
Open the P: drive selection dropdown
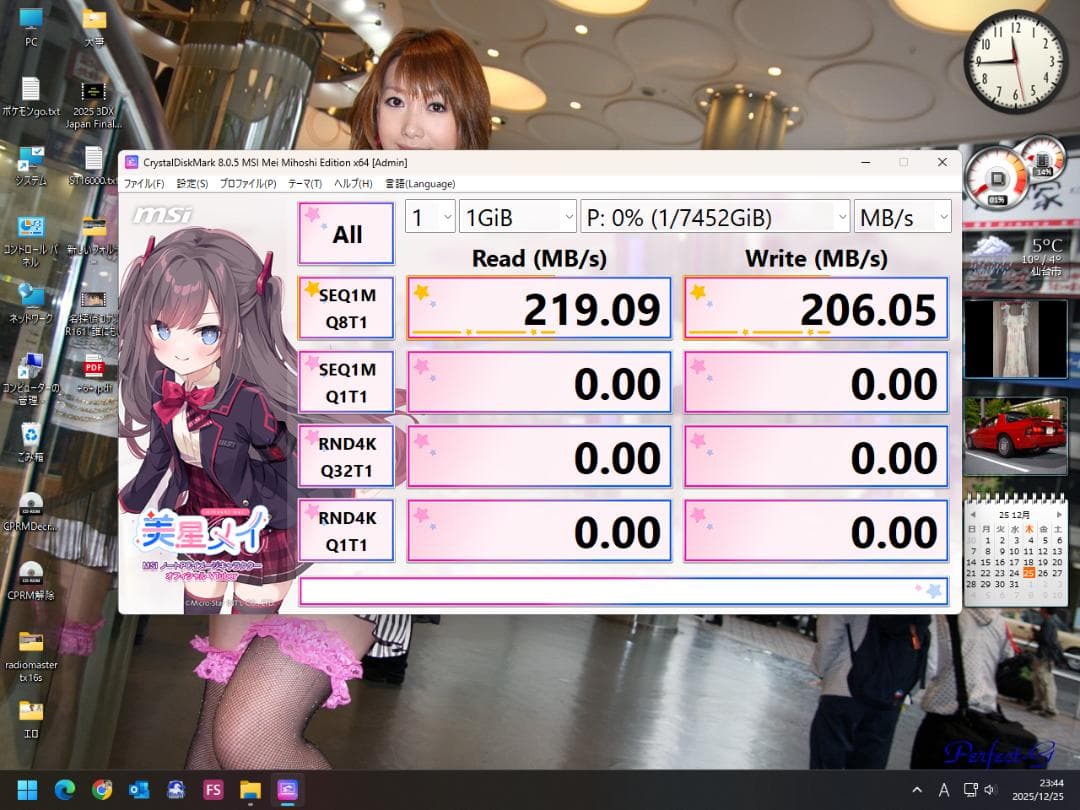[x=714, y=216]
